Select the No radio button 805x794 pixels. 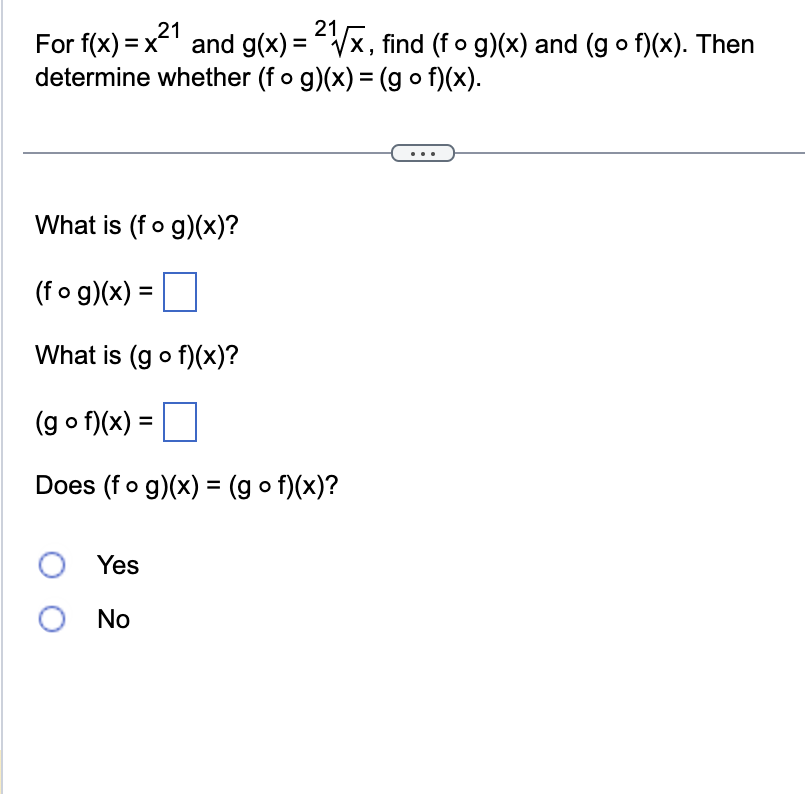52,619
